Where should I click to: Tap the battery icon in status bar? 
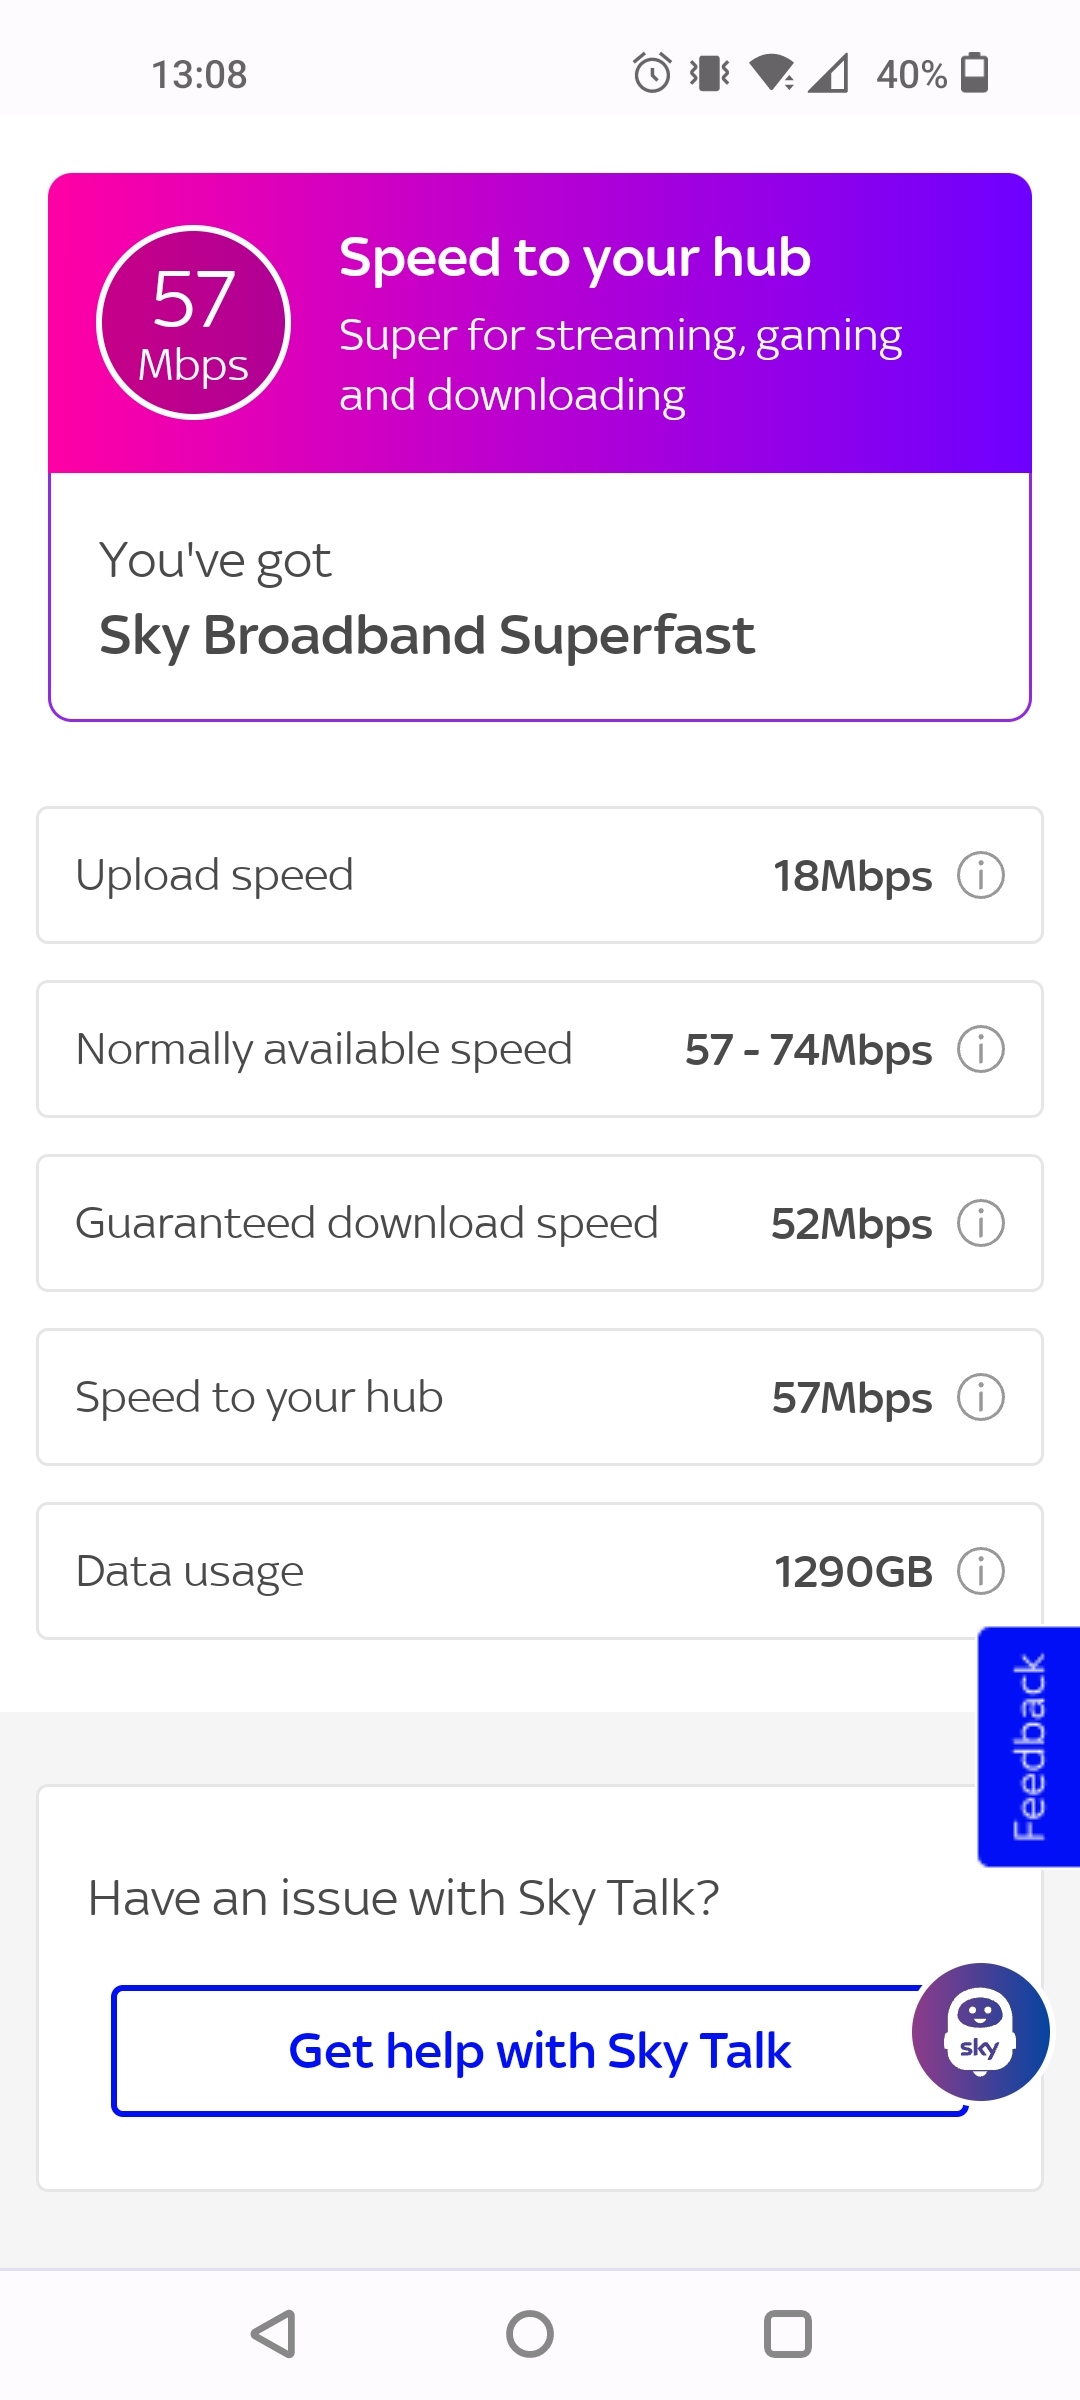click(974, 73)
